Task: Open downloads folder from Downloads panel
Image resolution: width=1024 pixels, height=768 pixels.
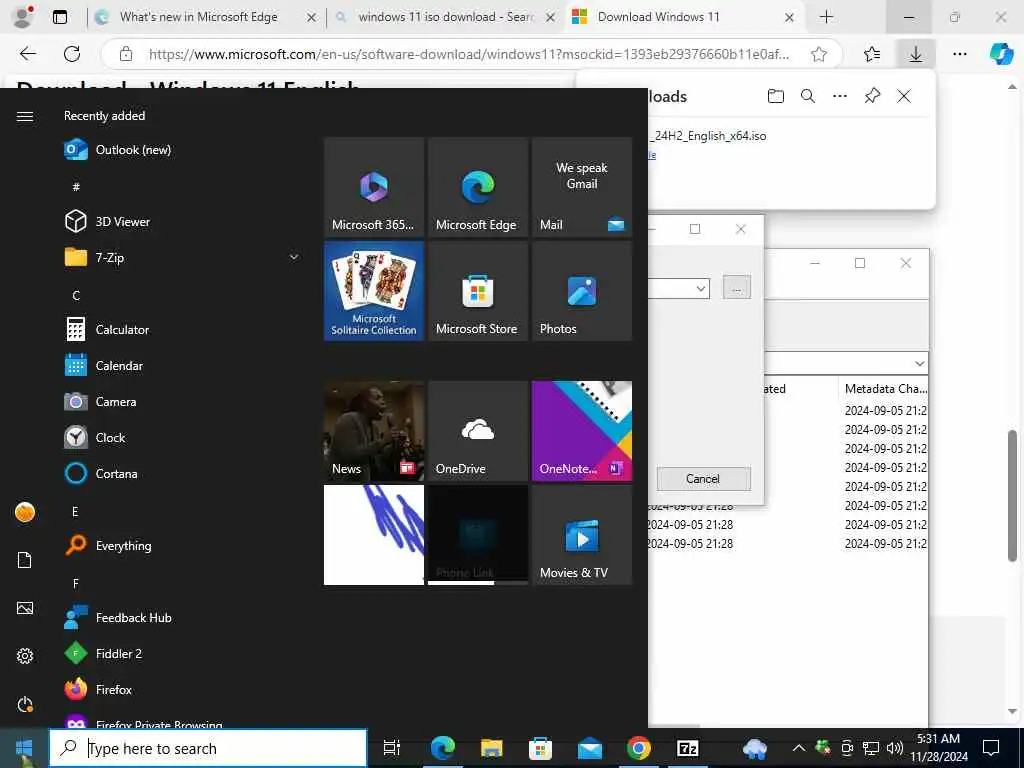Action: click(775, 97)
